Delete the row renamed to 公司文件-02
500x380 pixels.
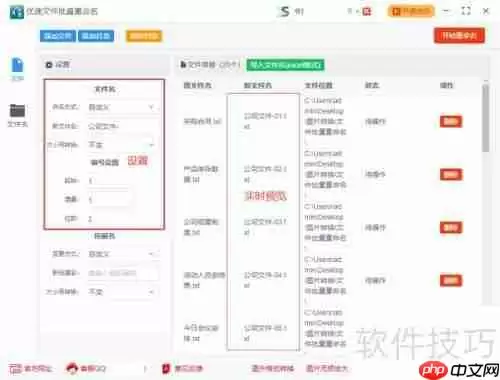pyautogui.click(x=451, y=174)
